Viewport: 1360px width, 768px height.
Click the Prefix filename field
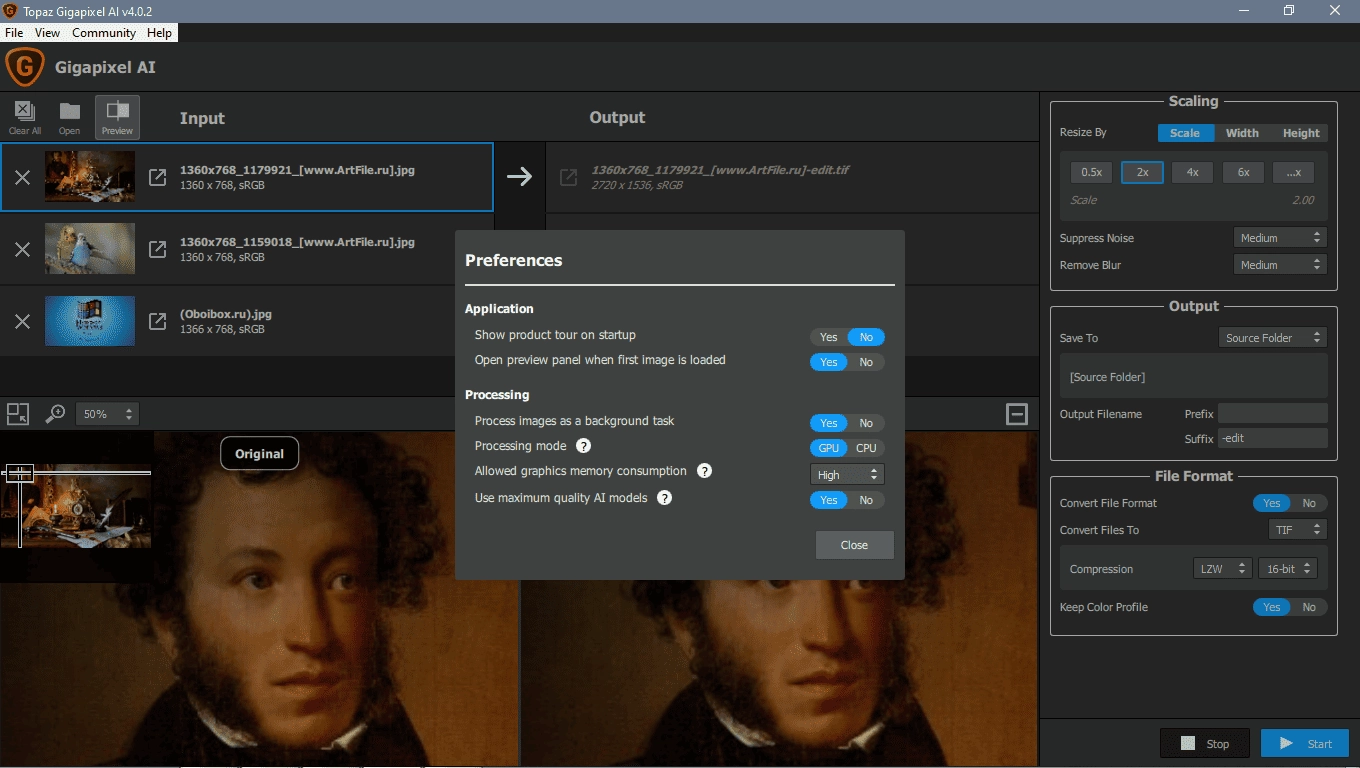coord(1272,414)
